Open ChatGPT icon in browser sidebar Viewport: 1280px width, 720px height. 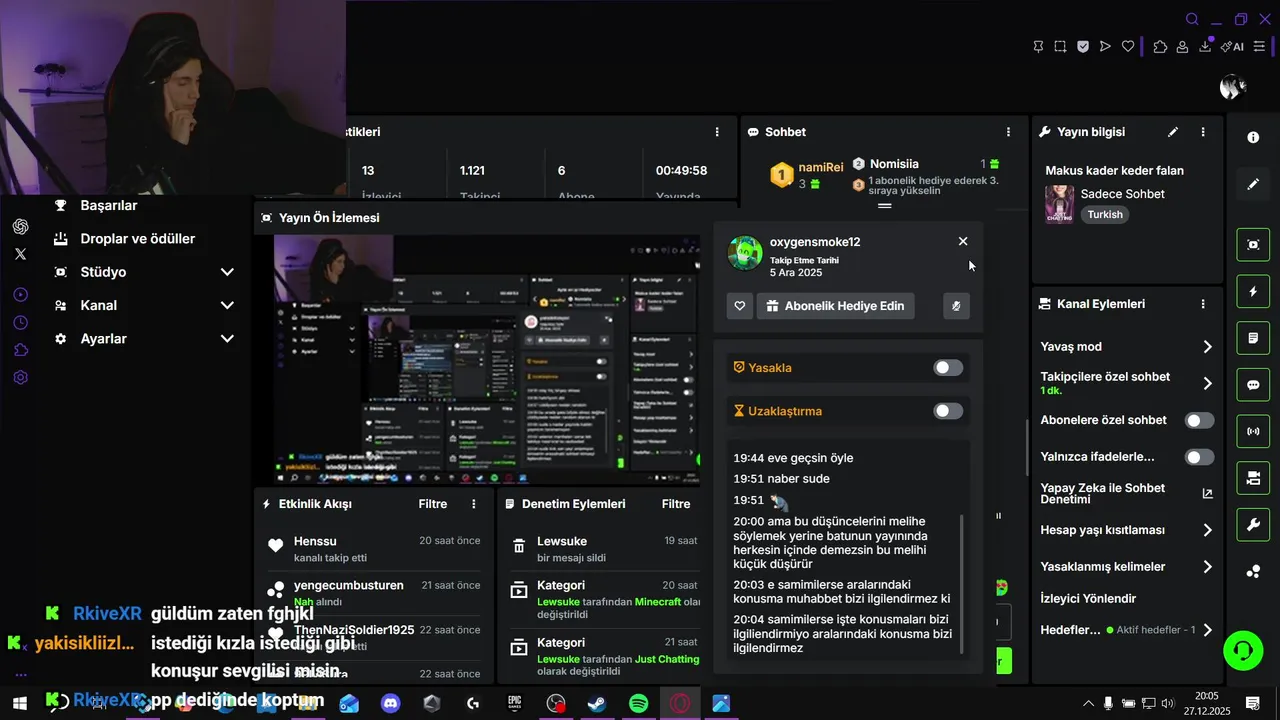[x=20, y=227]
